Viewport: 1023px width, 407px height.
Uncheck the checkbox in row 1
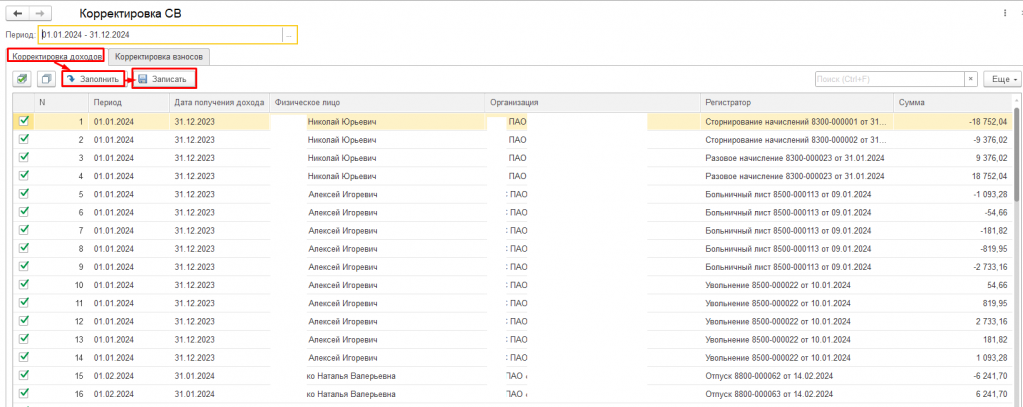coord(24,121)
